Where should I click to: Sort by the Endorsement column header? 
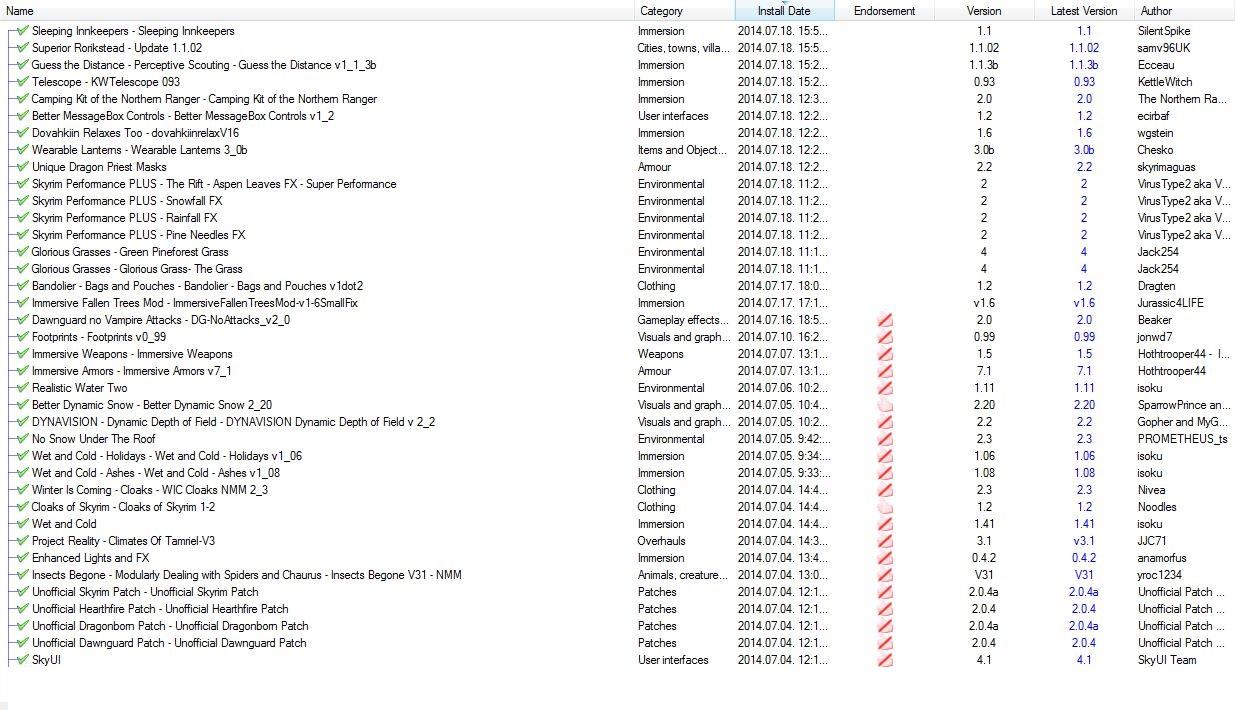tap(884, 11)
